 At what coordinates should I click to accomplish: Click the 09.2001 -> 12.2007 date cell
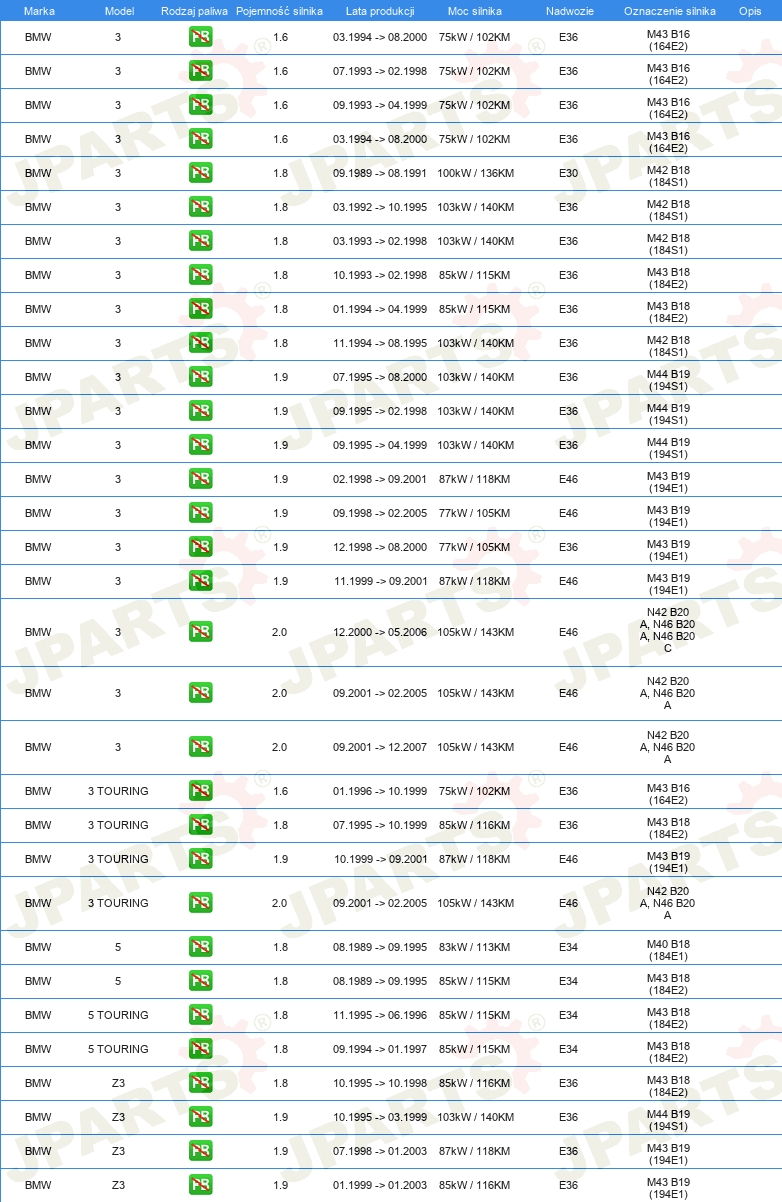pos(380,747)
